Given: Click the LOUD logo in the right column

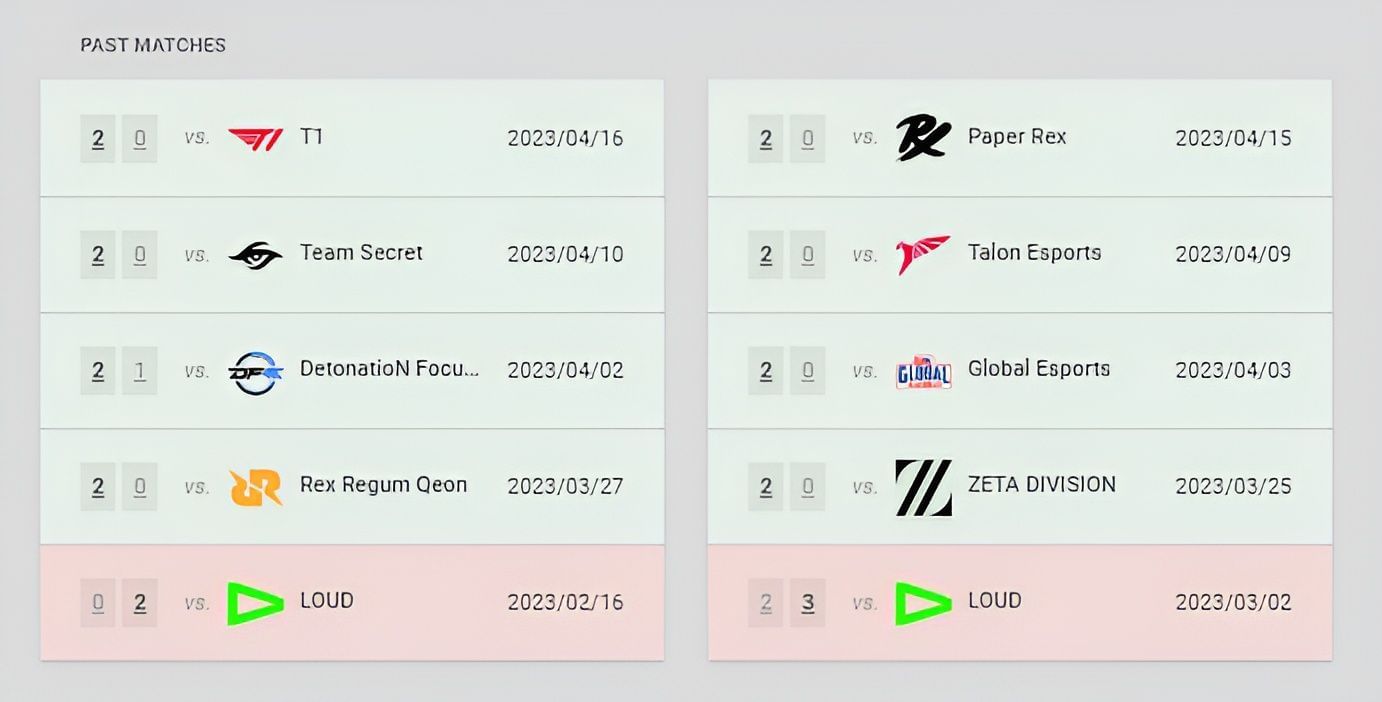Looking at the screenshot, I should [x=922, y=601].
